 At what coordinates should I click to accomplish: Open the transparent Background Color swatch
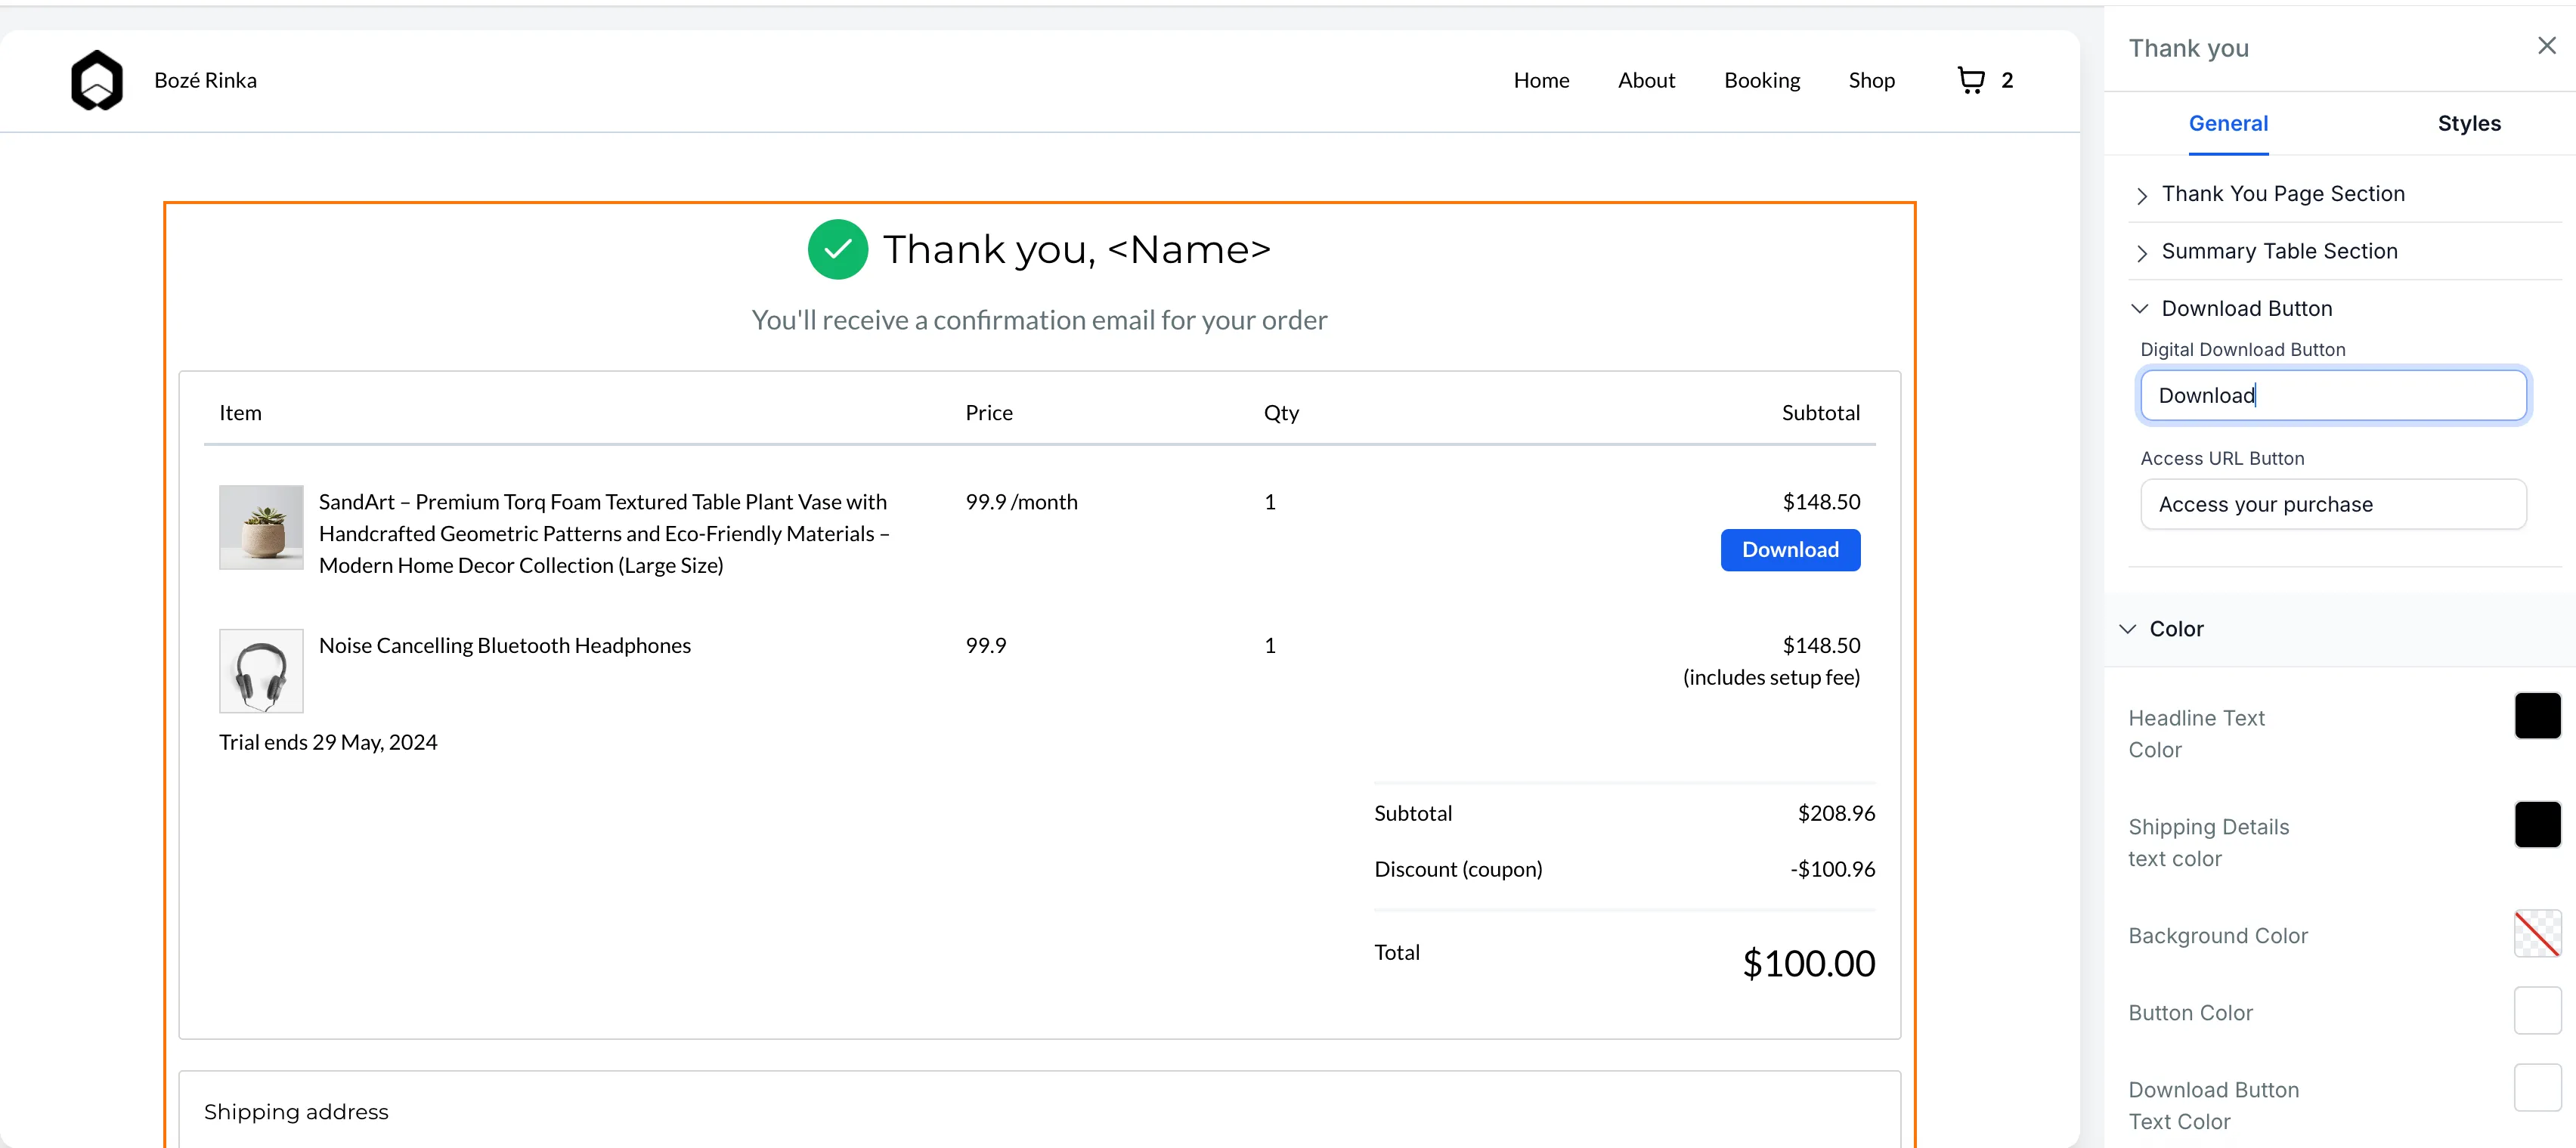click(x=2536, y=934)
